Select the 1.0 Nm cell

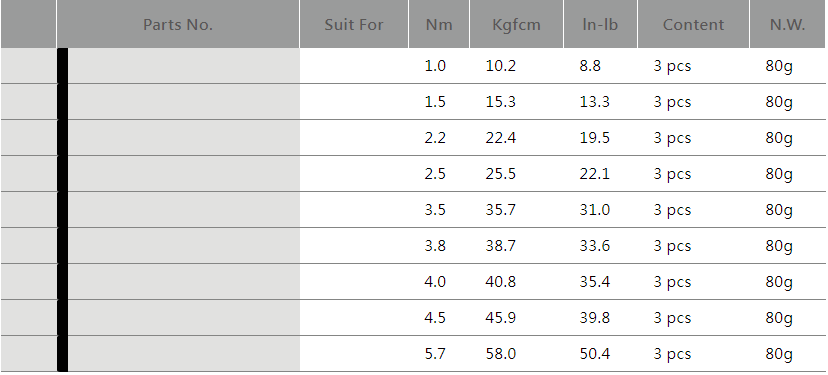tap(435, 66)
